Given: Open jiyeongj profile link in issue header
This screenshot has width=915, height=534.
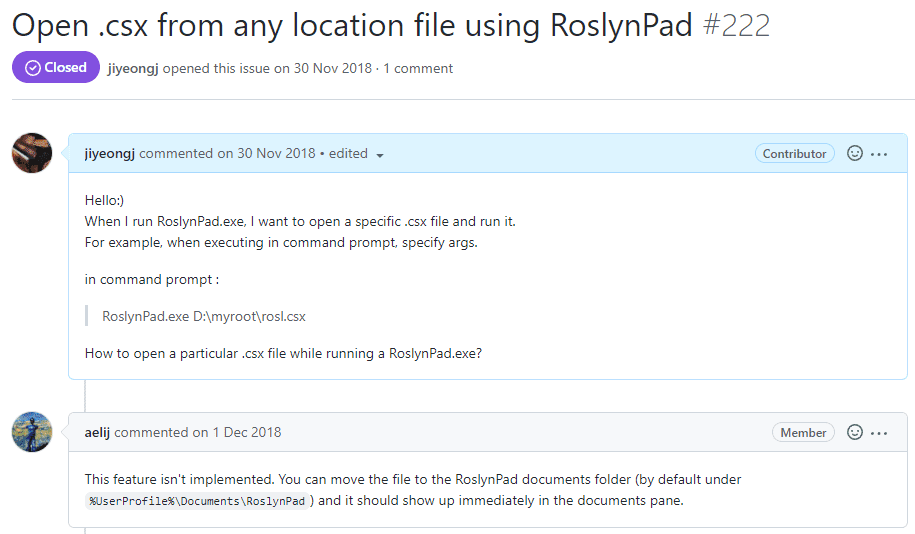Looking at the screenshot, I should (133, 69).
